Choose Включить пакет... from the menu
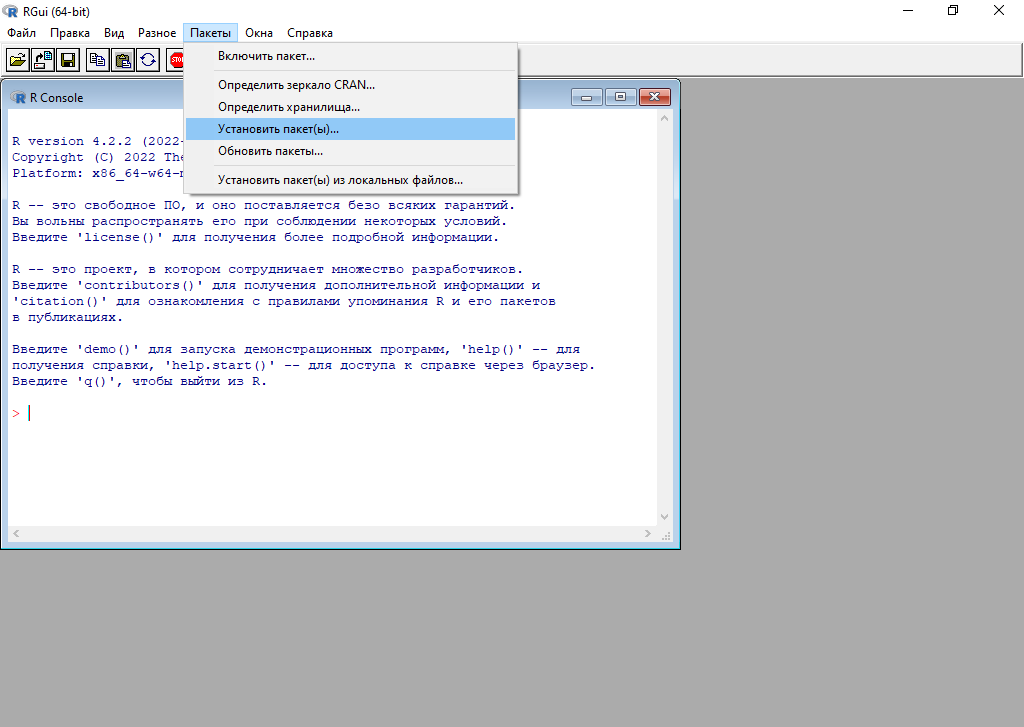Viewport: 1024px width, 727px height. click(x=266, y=56)
